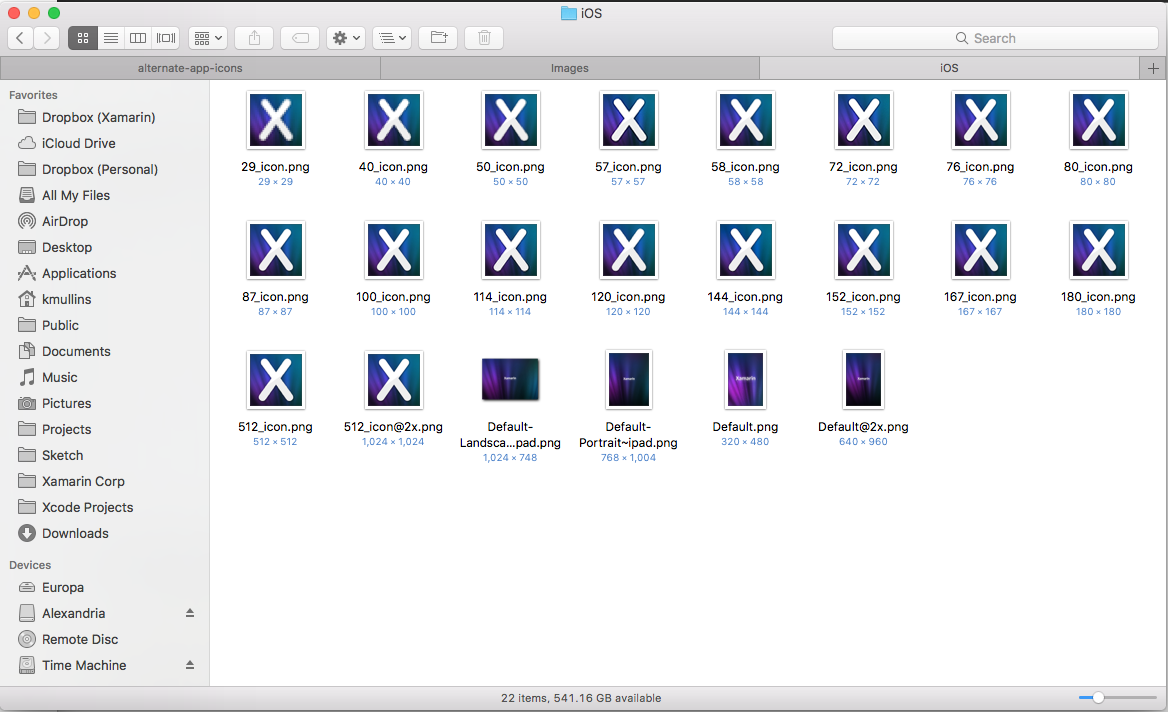Switch to list view
Viewport: 1168px width, 712px height.
point(110,37)
